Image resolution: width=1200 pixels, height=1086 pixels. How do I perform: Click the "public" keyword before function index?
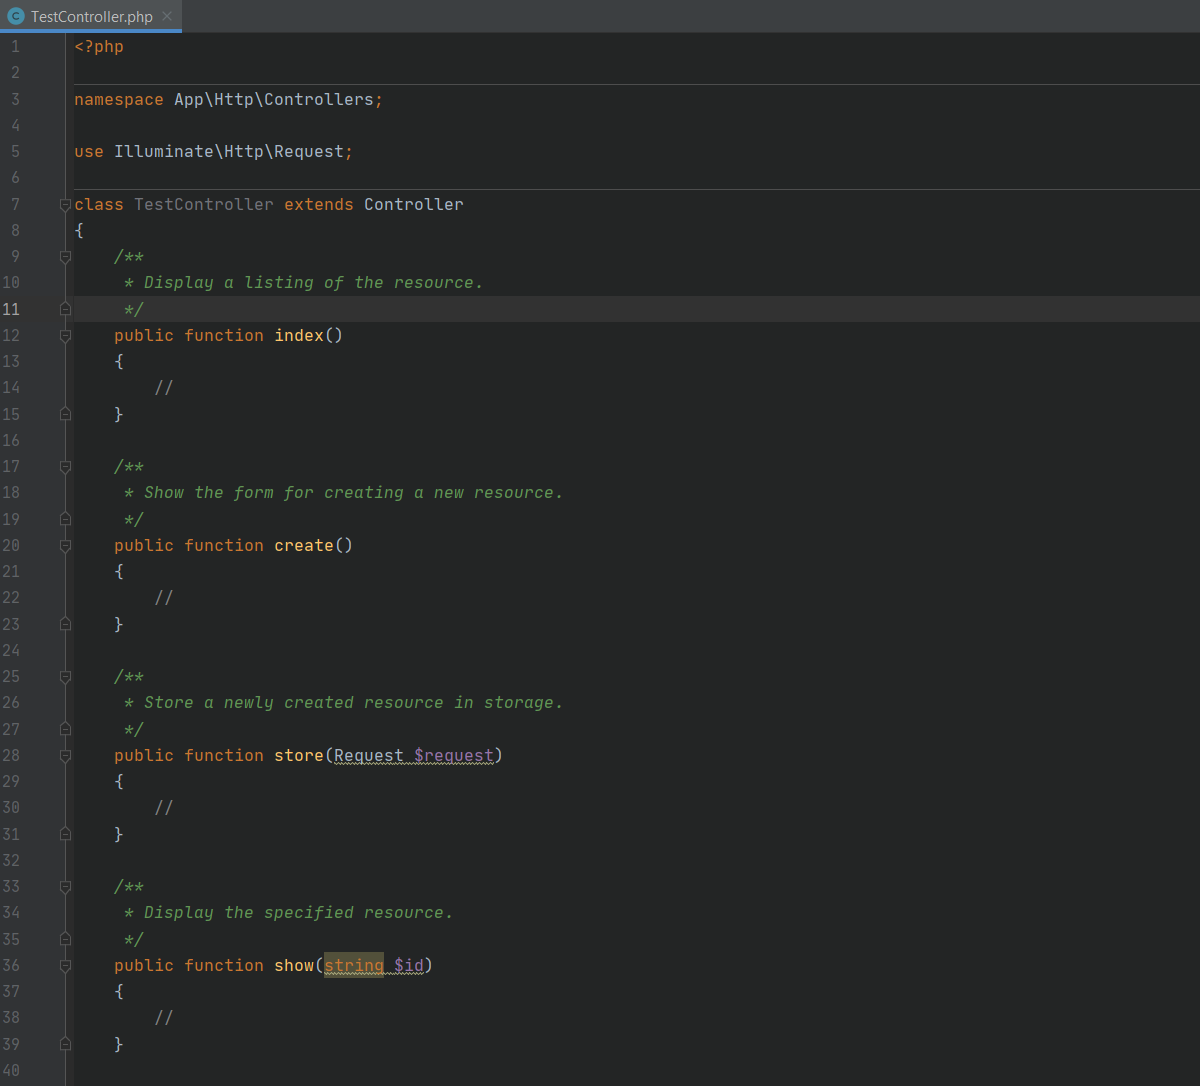(x=144, y=336)
